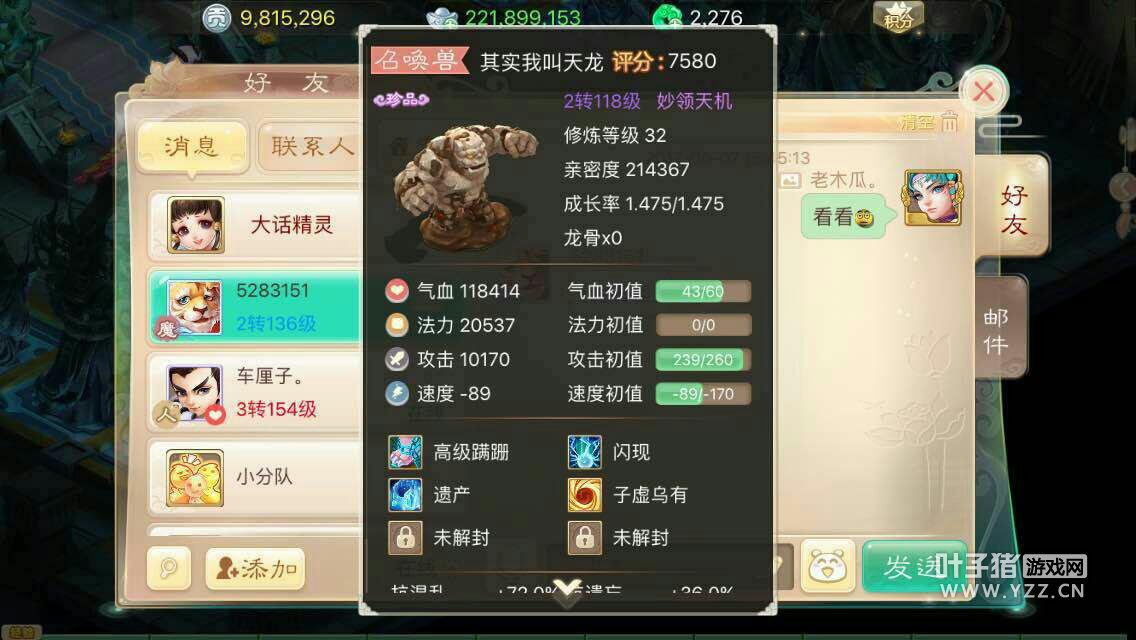Click the right 未解封 locked skill slot
Screen dimensions: 1136x640
[x=585, y=538]
